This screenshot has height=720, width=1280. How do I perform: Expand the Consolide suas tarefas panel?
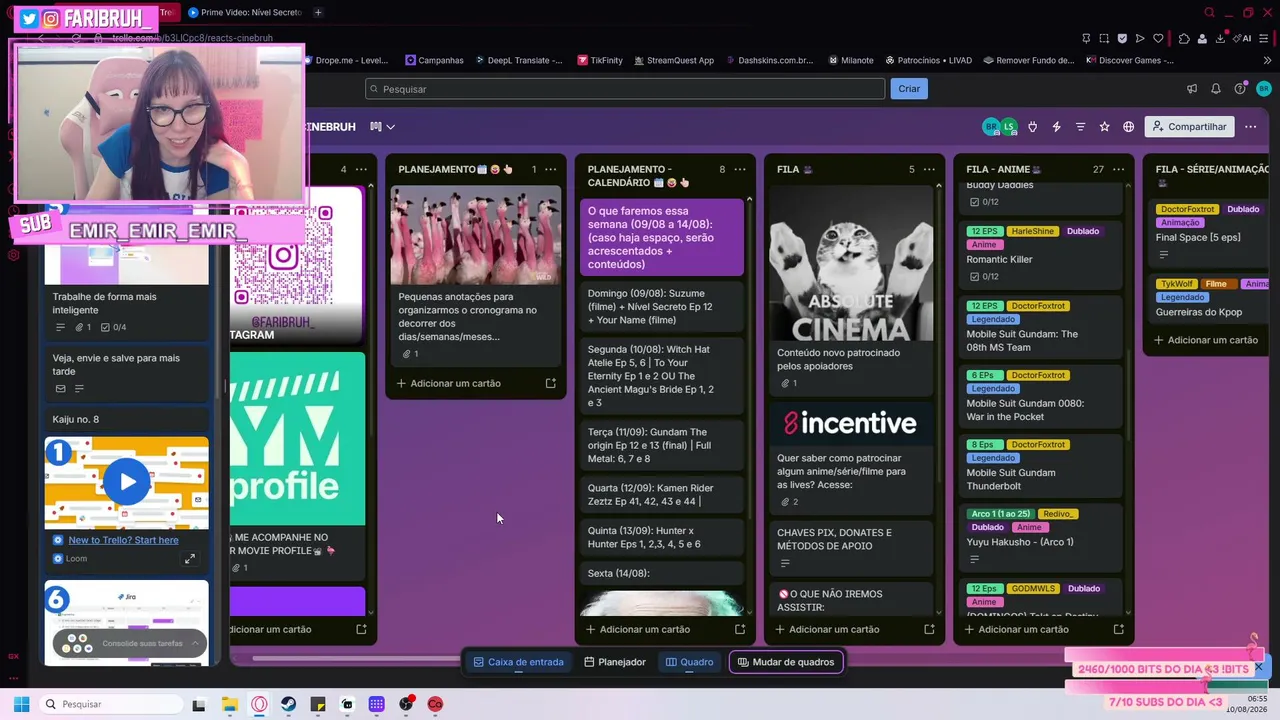(195, 643)
